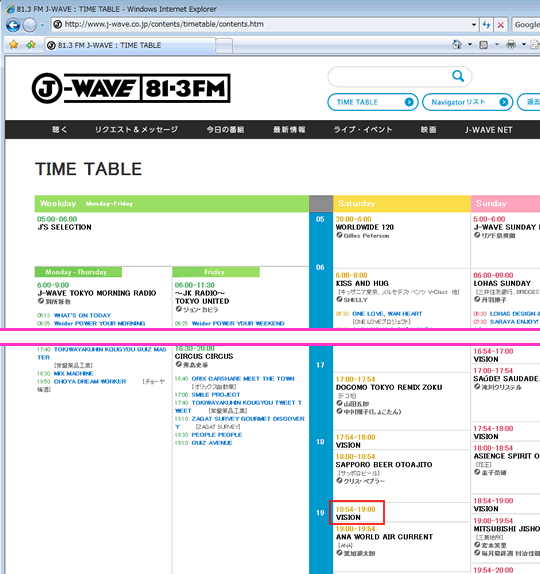Image resolution: width=540 pixels, height=574 pixels.
Task: Click Weider POWER YOUR MORNING link
Action: [x=100, y=323]
